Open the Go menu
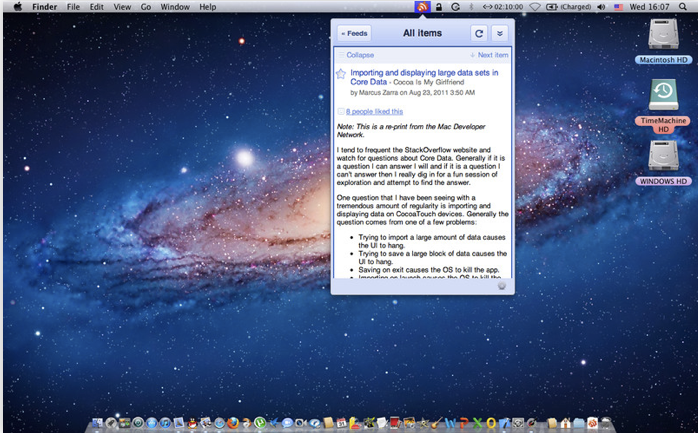 point(146,7)
